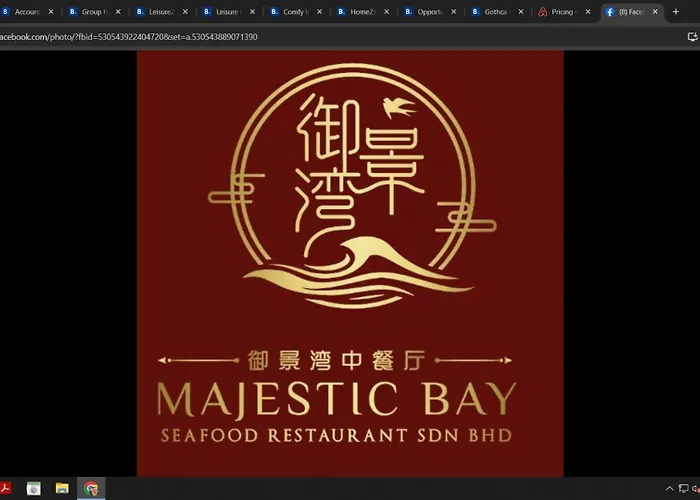This screenshot has width=700, height=500.
Task: Click the Chrome icon in the taskbar
Action: pos(91,488)
